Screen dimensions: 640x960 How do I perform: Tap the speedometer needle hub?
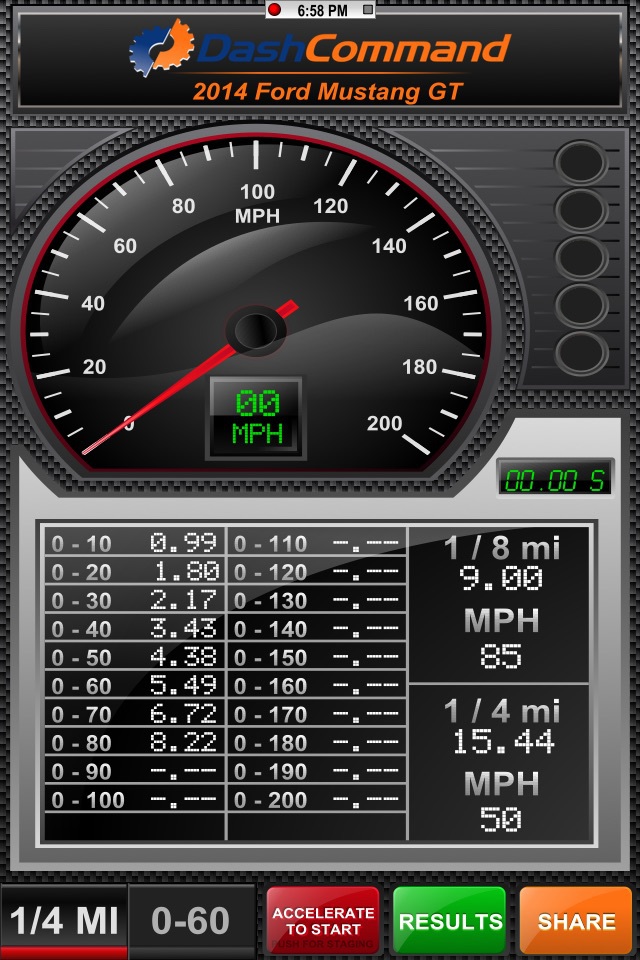click(255, 331)
